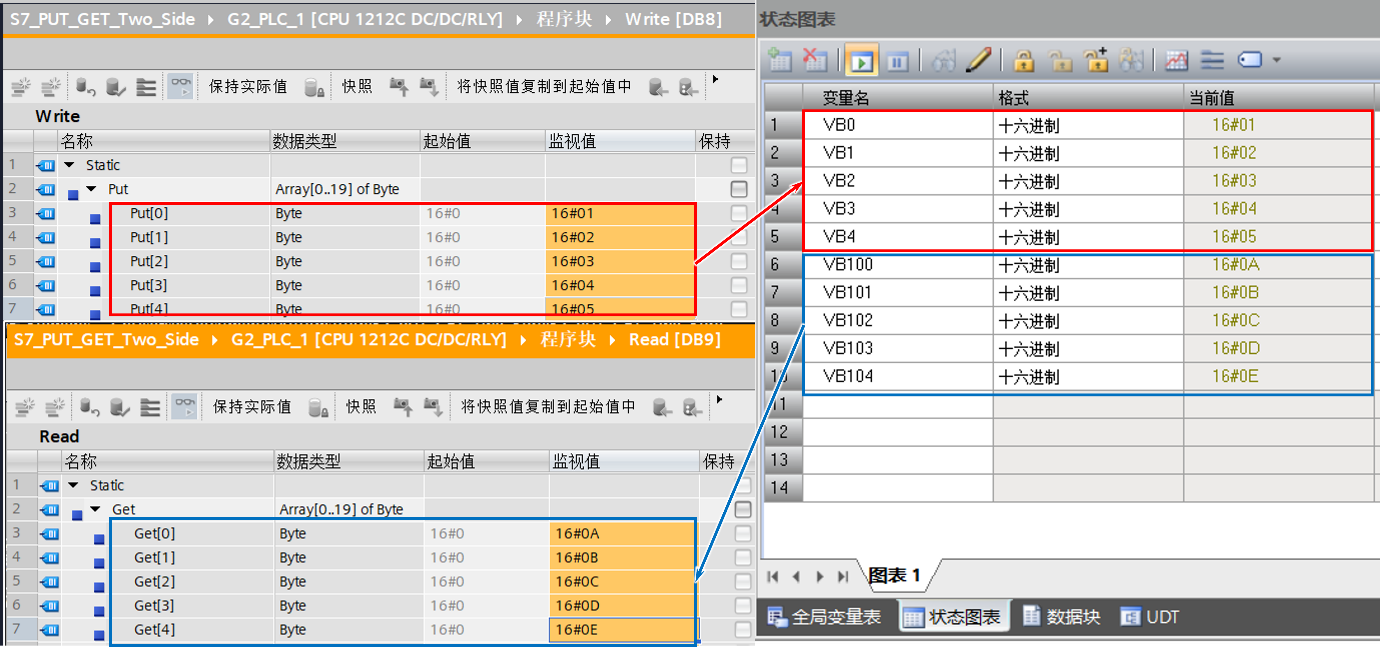Open the trend chart graph icon
This screenshot has width=1380, height=647.
1176,60
